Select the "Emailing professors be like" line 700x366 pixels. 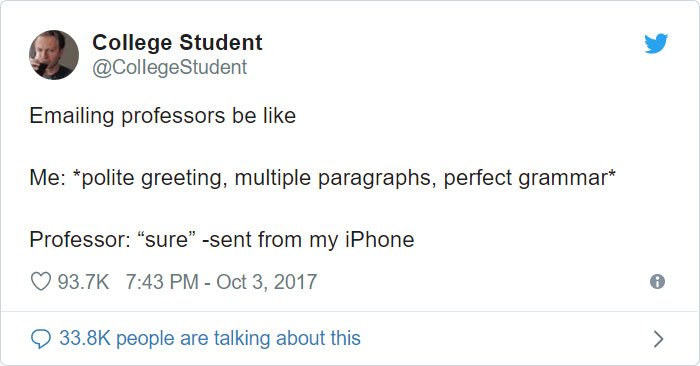click(x=162, y=116)
